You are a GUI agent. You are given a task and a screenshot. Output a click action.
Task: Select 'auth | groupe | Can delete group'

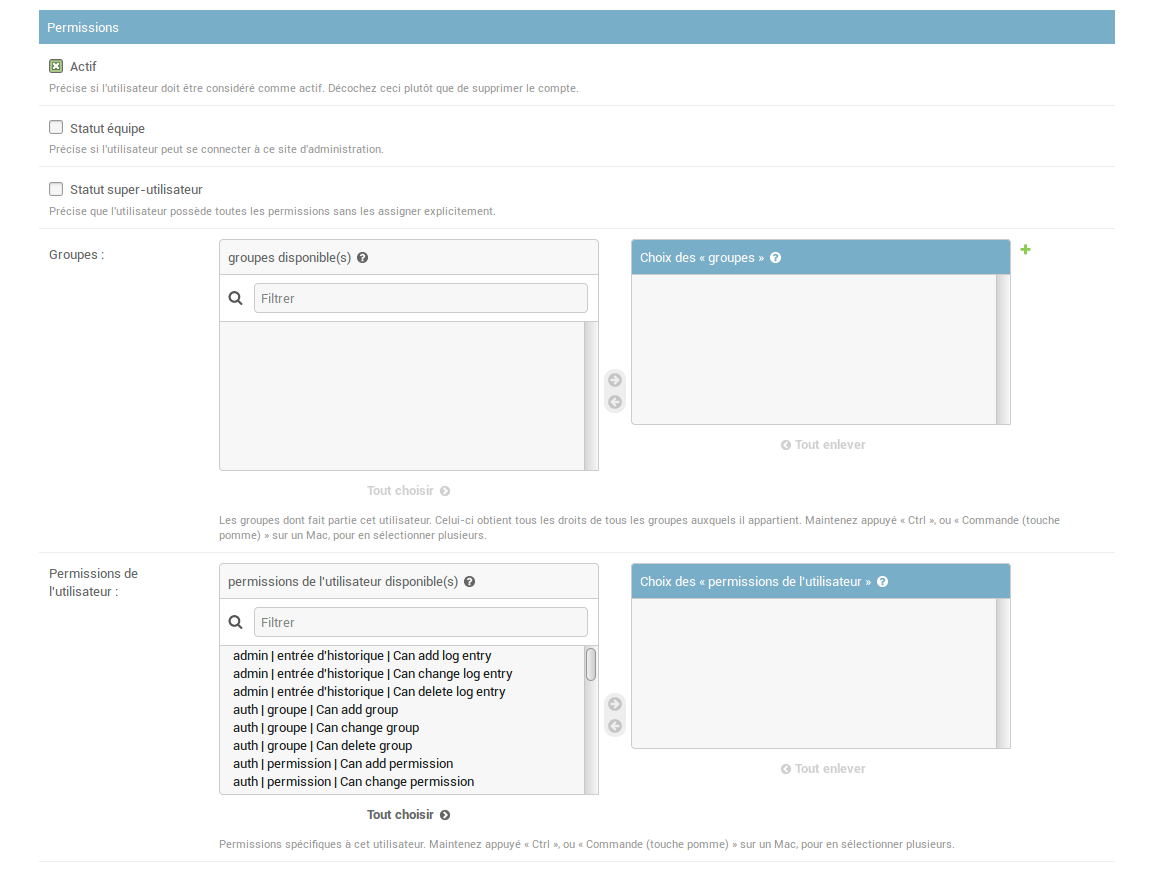(x=402, y=746)
